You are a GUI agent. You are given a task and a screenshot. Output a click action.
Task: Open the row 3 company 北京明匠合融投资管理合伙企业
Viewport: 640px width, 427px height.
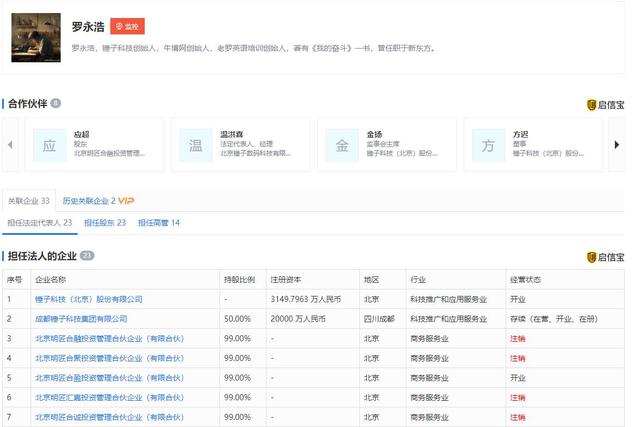pos(109,338)
